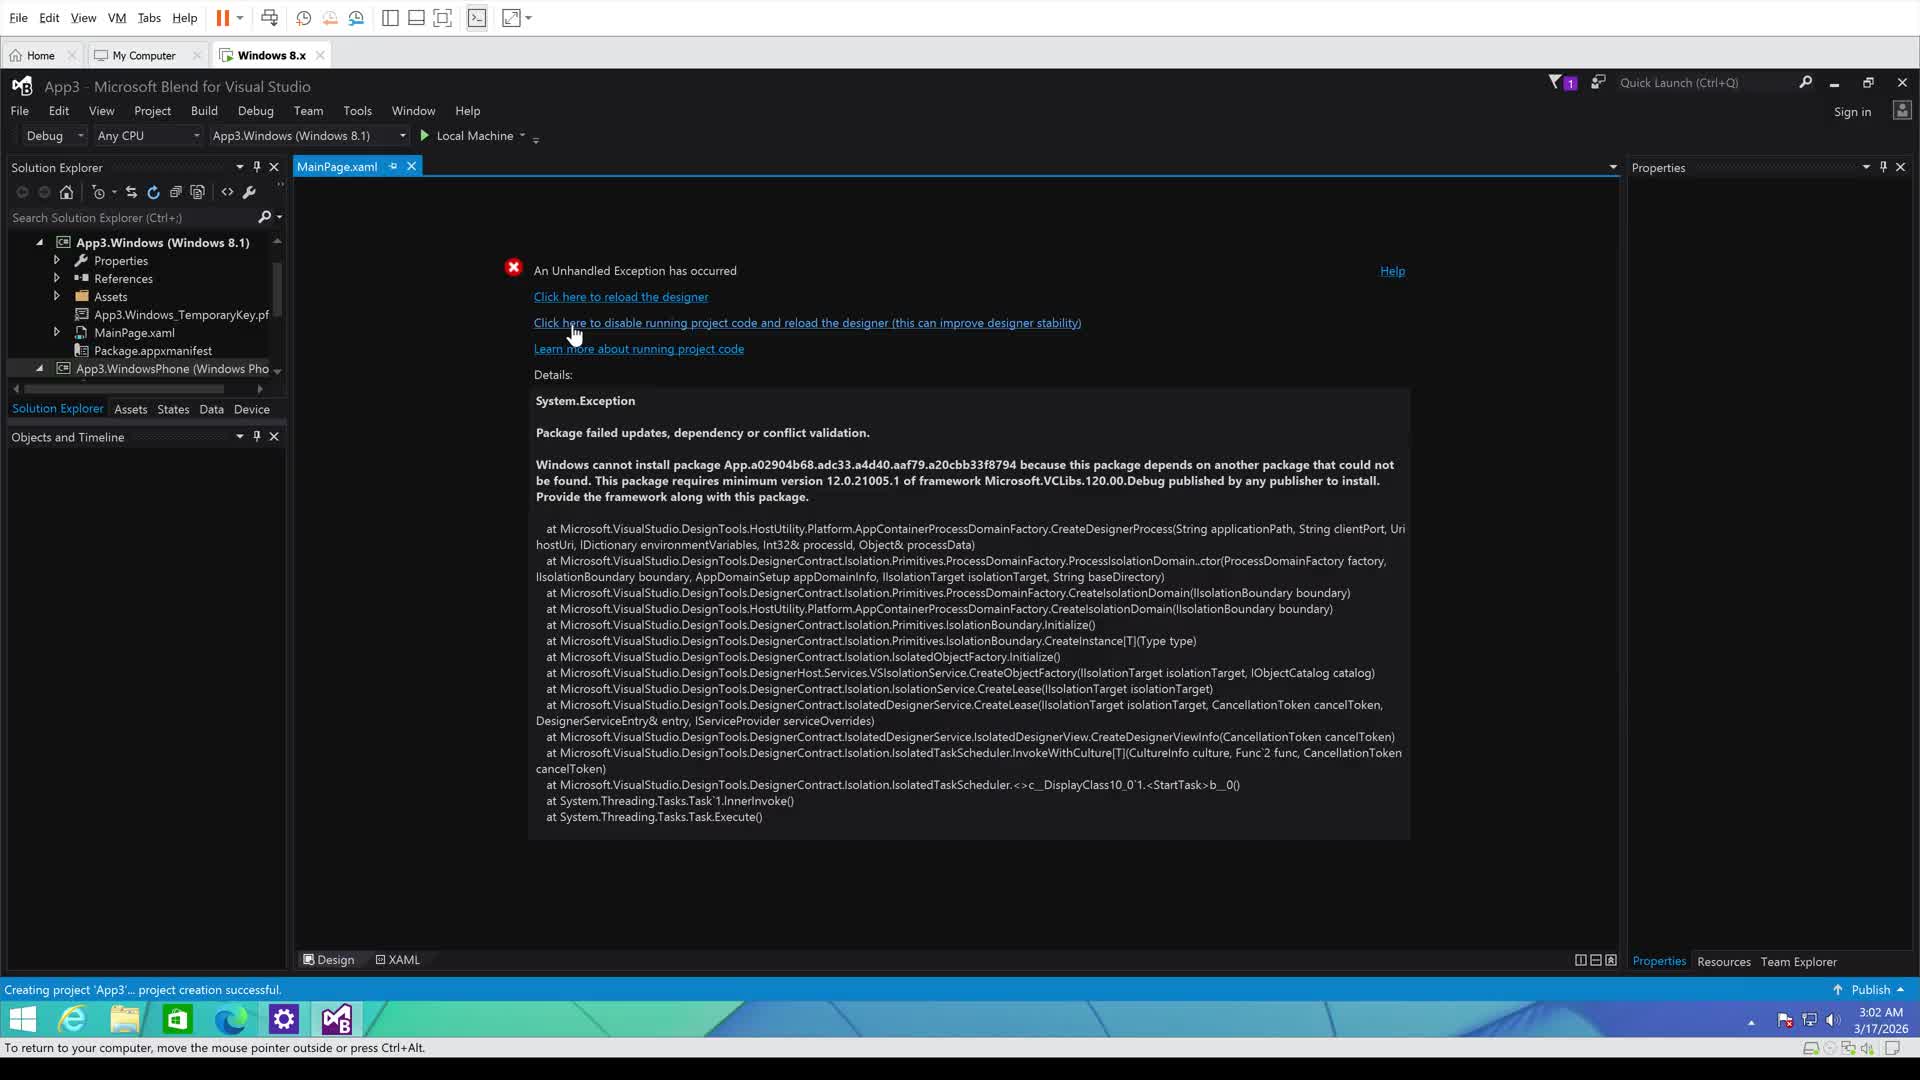Open Internet Explorer from the taskbar

click(73, 1019)
